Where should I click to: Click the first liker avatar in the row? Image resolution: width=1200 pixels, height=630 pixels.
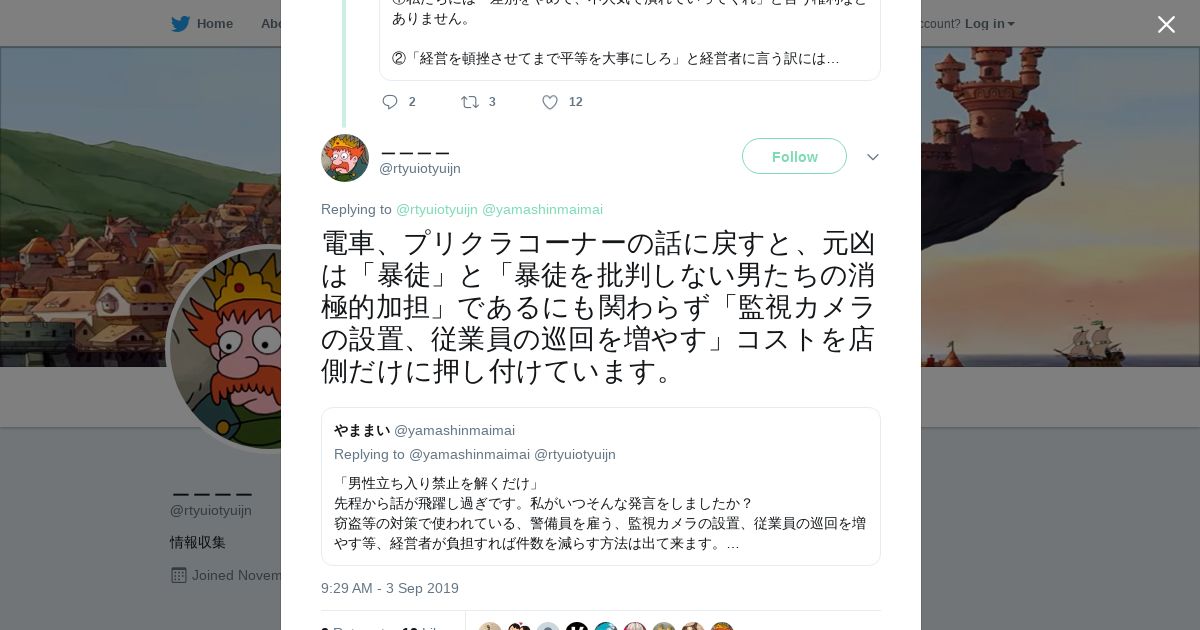pyautogui.click(x=490, y=627)
